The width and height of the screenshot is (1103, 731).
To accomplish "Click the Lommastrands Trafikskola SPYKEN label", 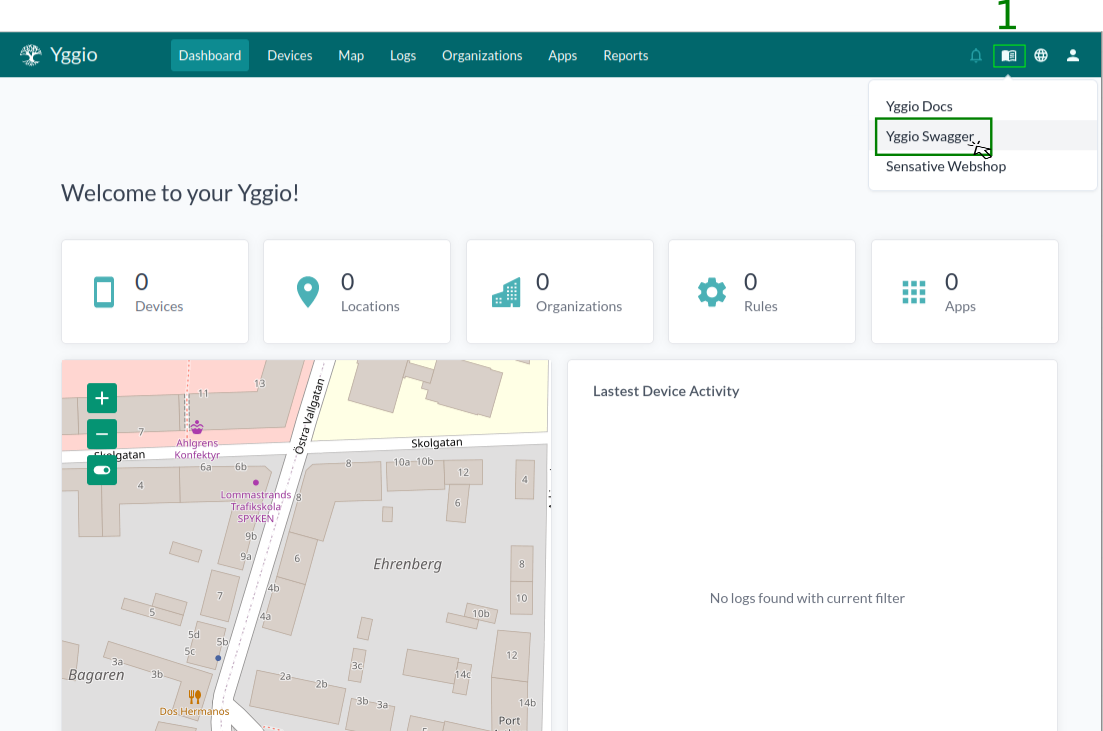I will click(x=255, y=507).
